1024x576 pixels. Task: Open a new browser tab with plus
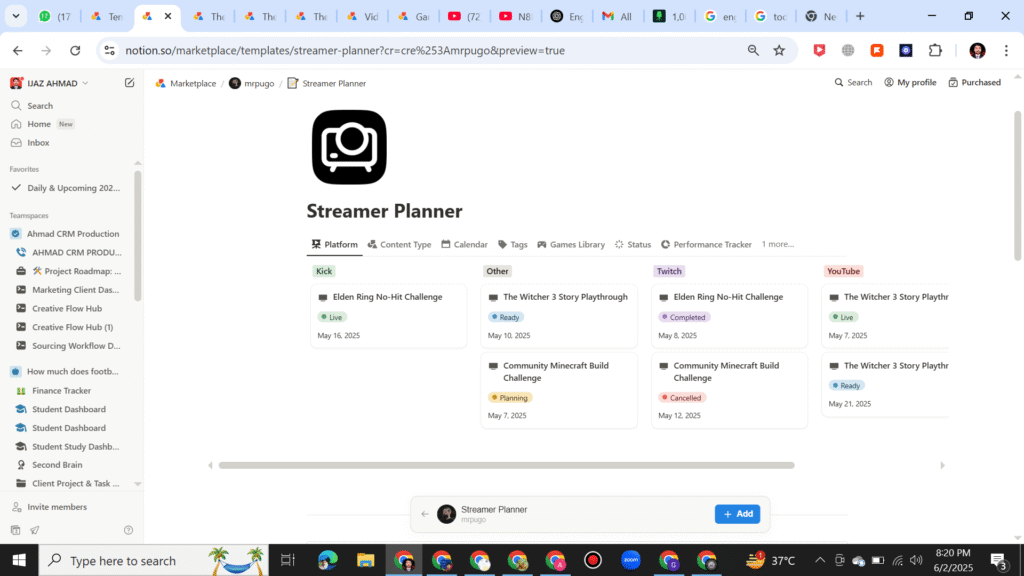pyautogui.click(x=860, y=16)
